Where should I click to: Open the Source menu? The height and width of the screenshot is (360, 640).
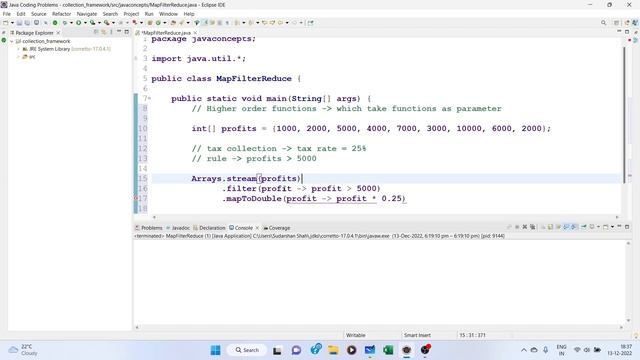(39, 14)
